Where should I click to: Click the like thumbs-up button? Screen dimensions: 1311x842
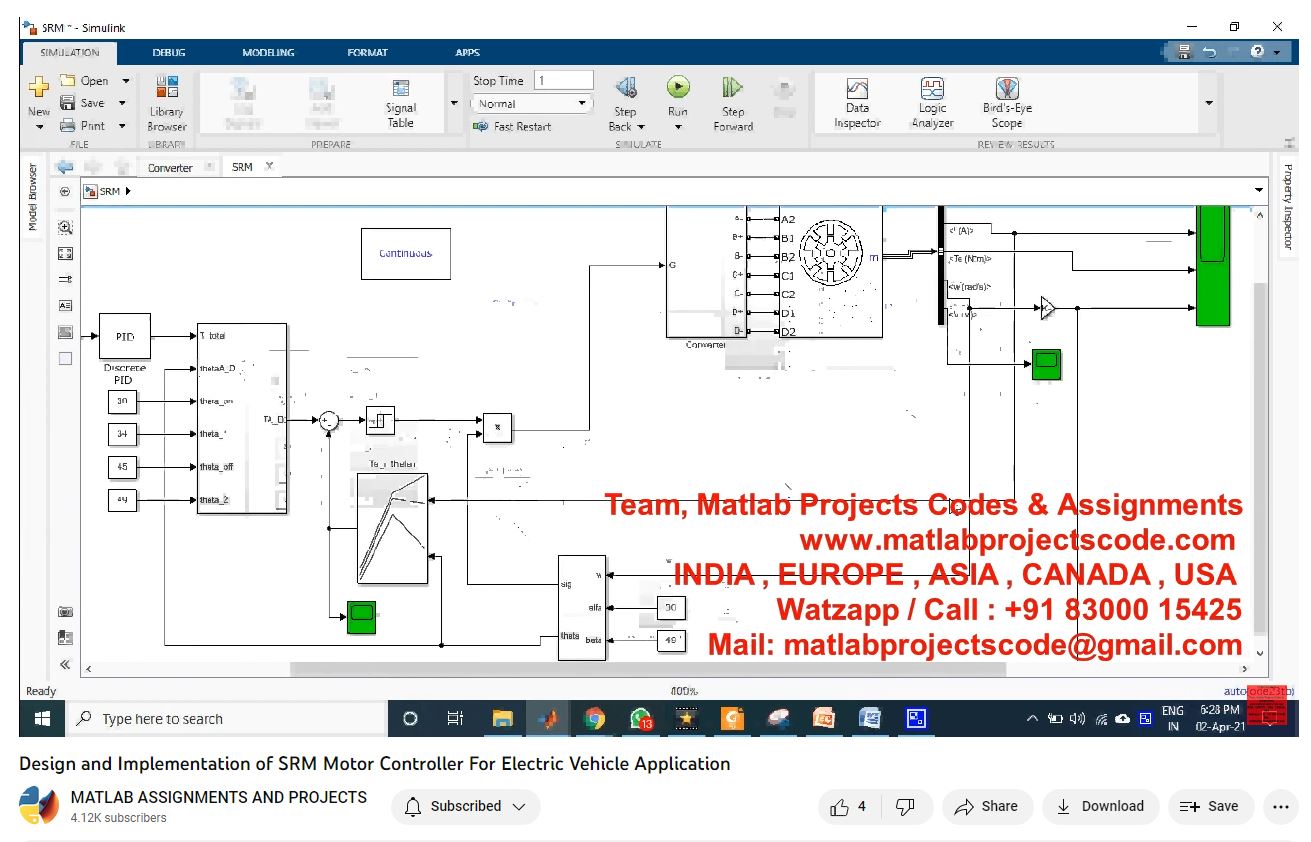pyautogui.click(x=848, y=807)
